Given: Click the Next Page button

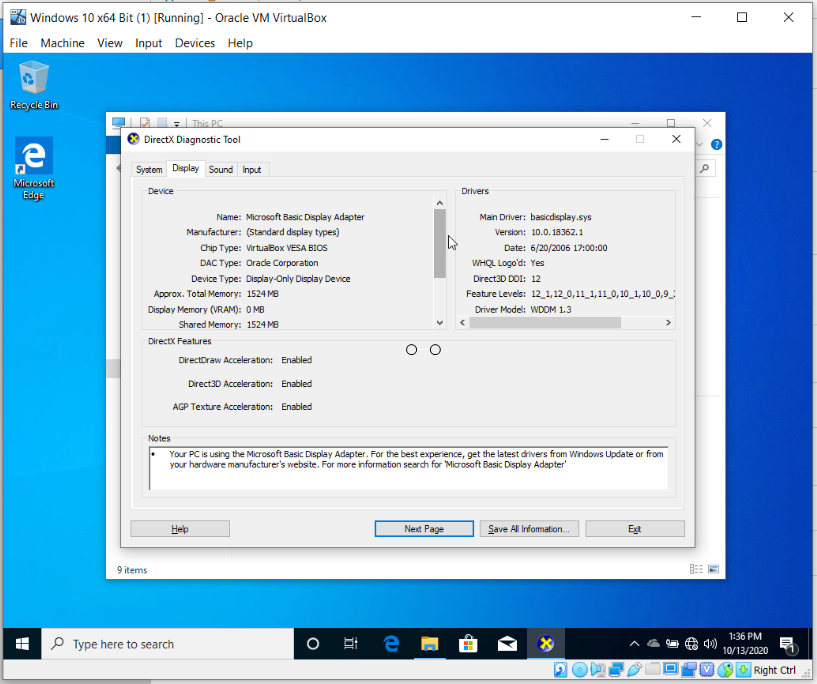Looking at the screenshot, I should [x=424, y=528].
